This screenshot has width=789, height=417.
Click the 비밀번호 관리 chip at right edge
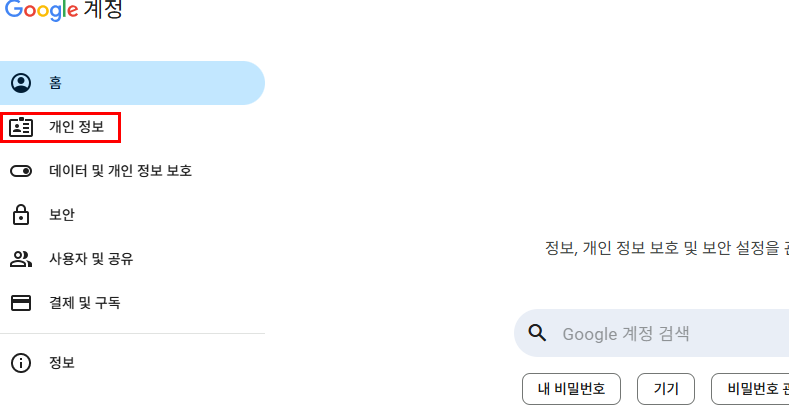point(750,389)
